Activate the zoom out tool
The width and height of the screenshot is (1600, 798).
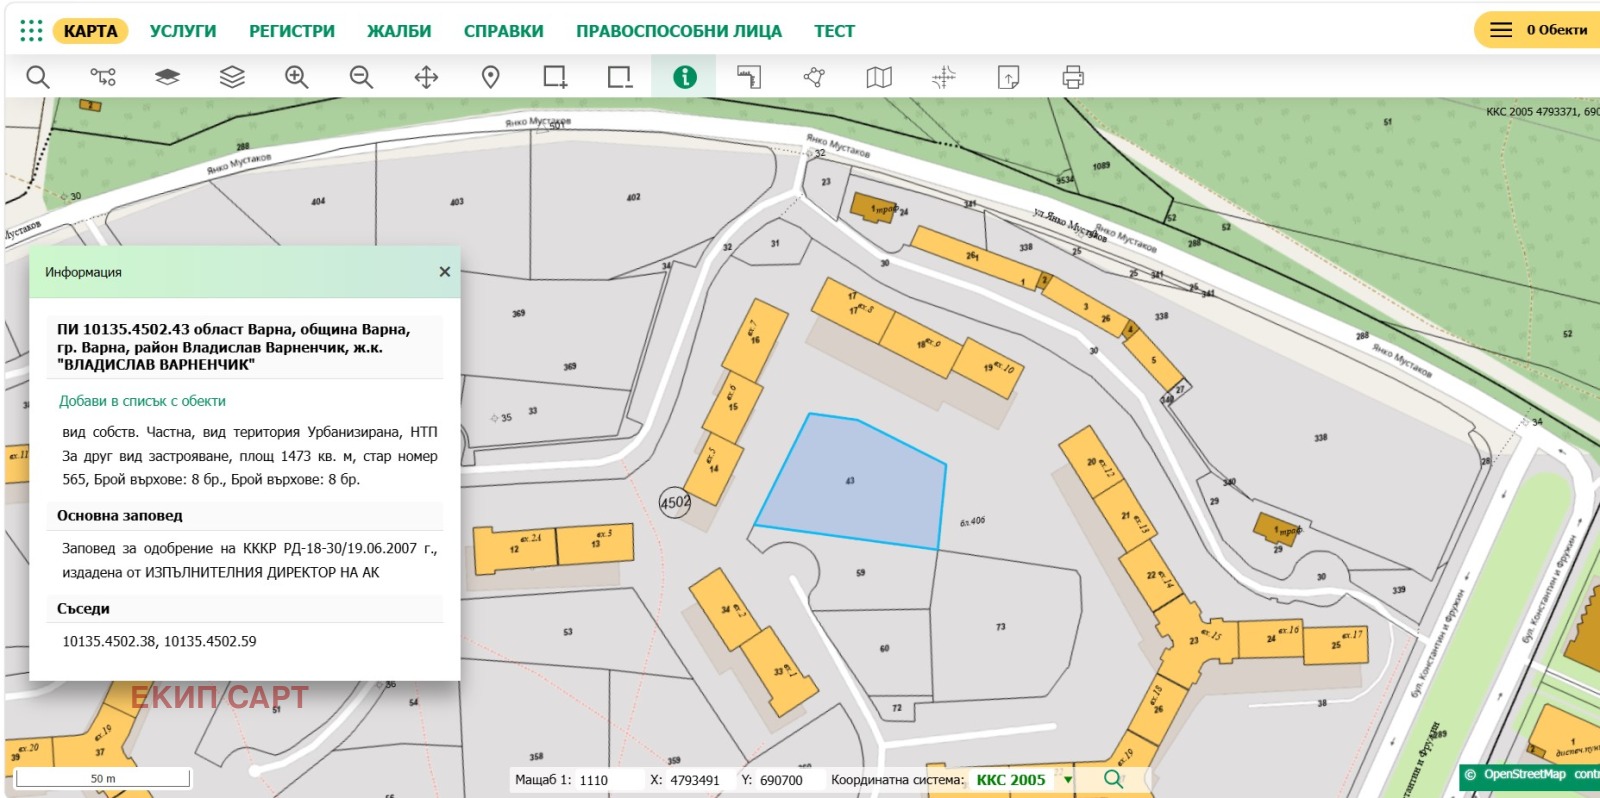[361, 77]
